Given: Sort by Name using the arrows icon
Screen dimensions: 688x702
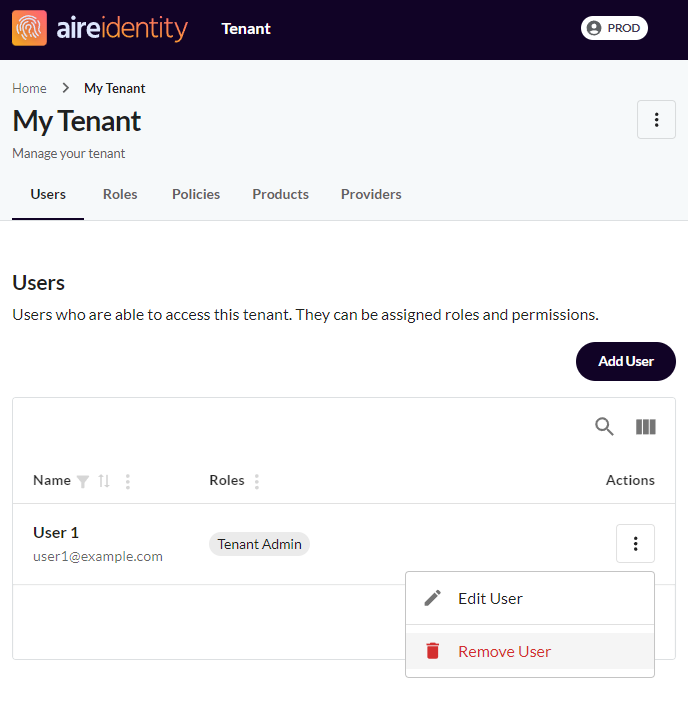Looking at the screenshot, I should pos(104,481).
